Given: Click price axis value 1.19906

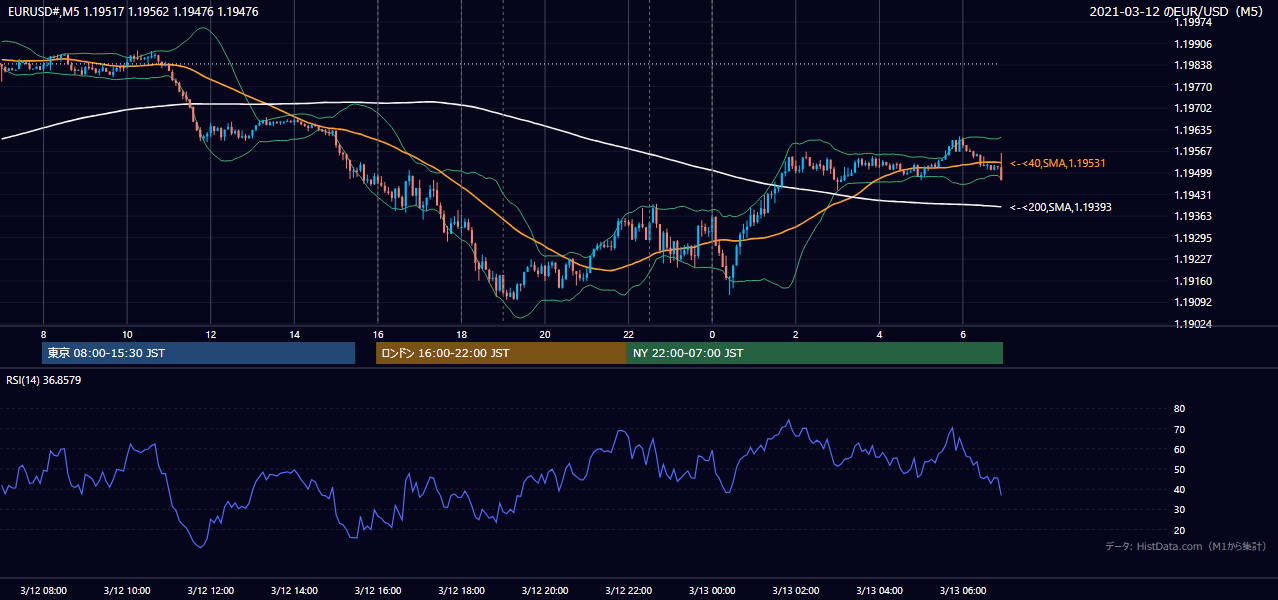Looking at the screenshot, I should point(1193,44).
